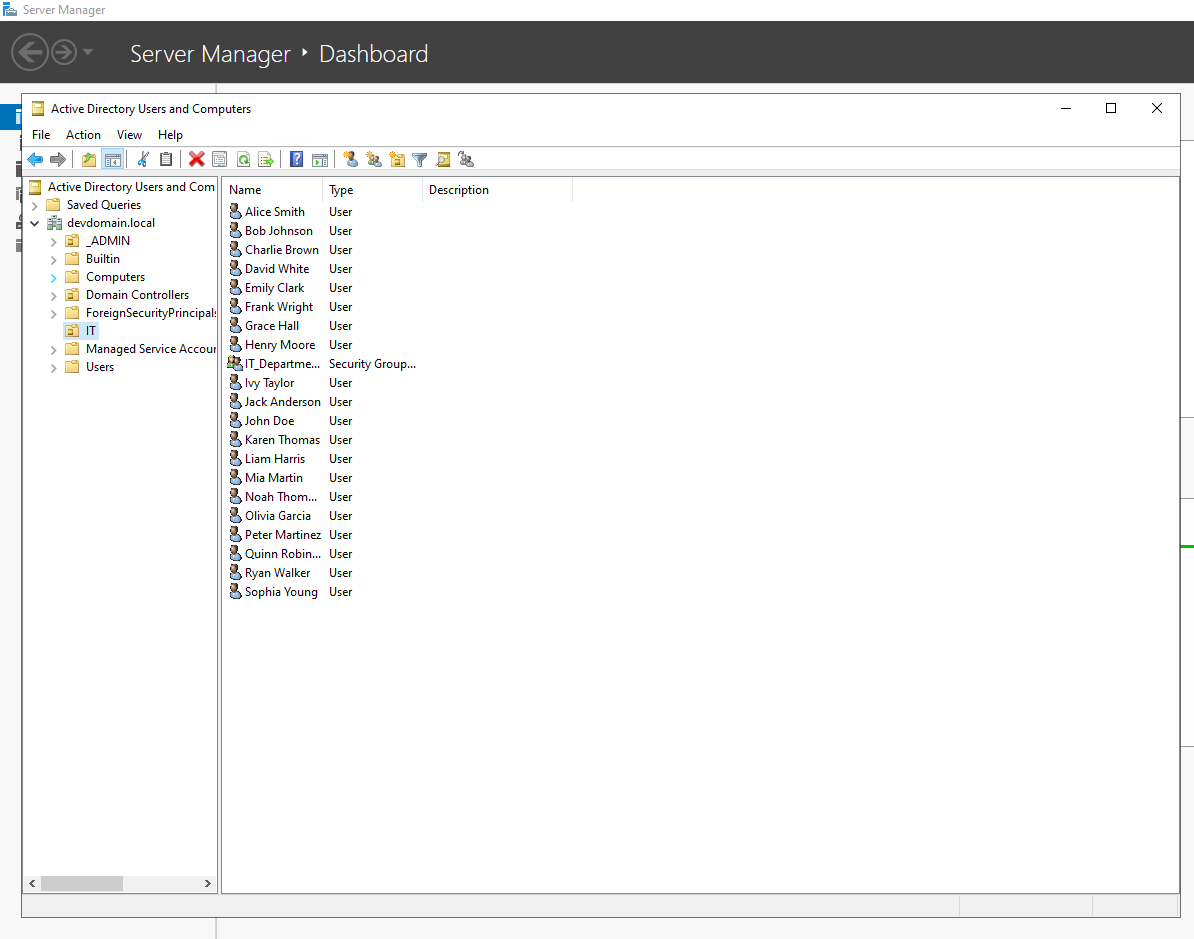
Task: Click the Saved Queries folder icon
Action: (x=53, y=205)
